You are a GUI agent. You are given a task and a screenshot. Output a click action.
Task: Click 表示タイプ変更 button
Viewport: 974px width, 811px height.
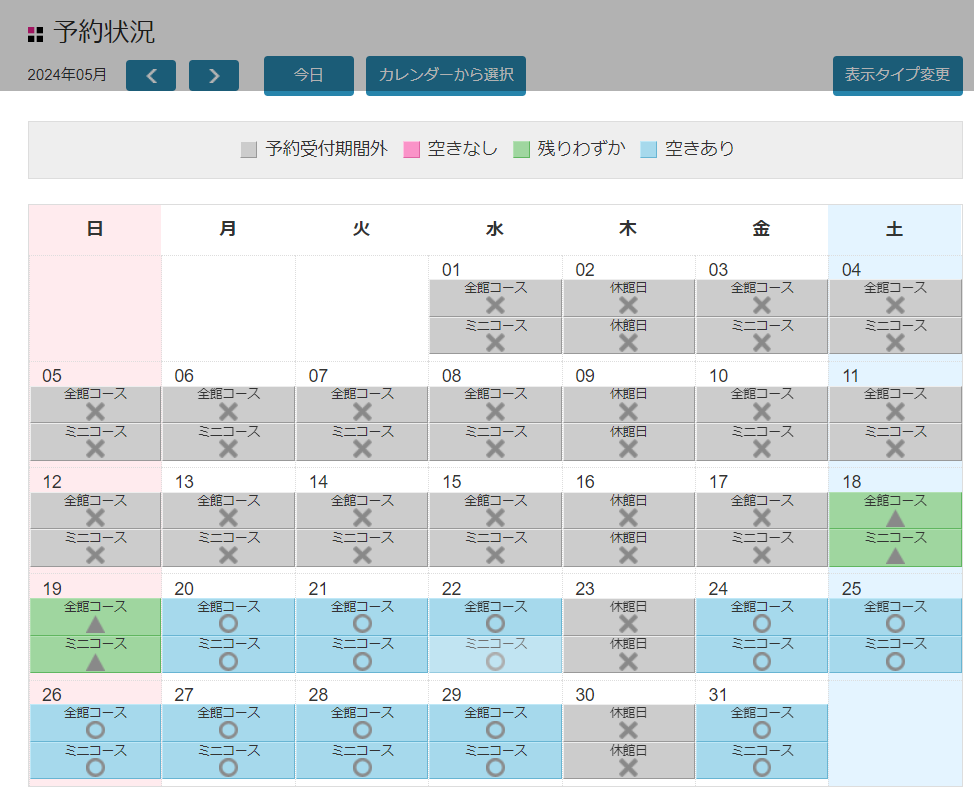click(x=897, y=75)
